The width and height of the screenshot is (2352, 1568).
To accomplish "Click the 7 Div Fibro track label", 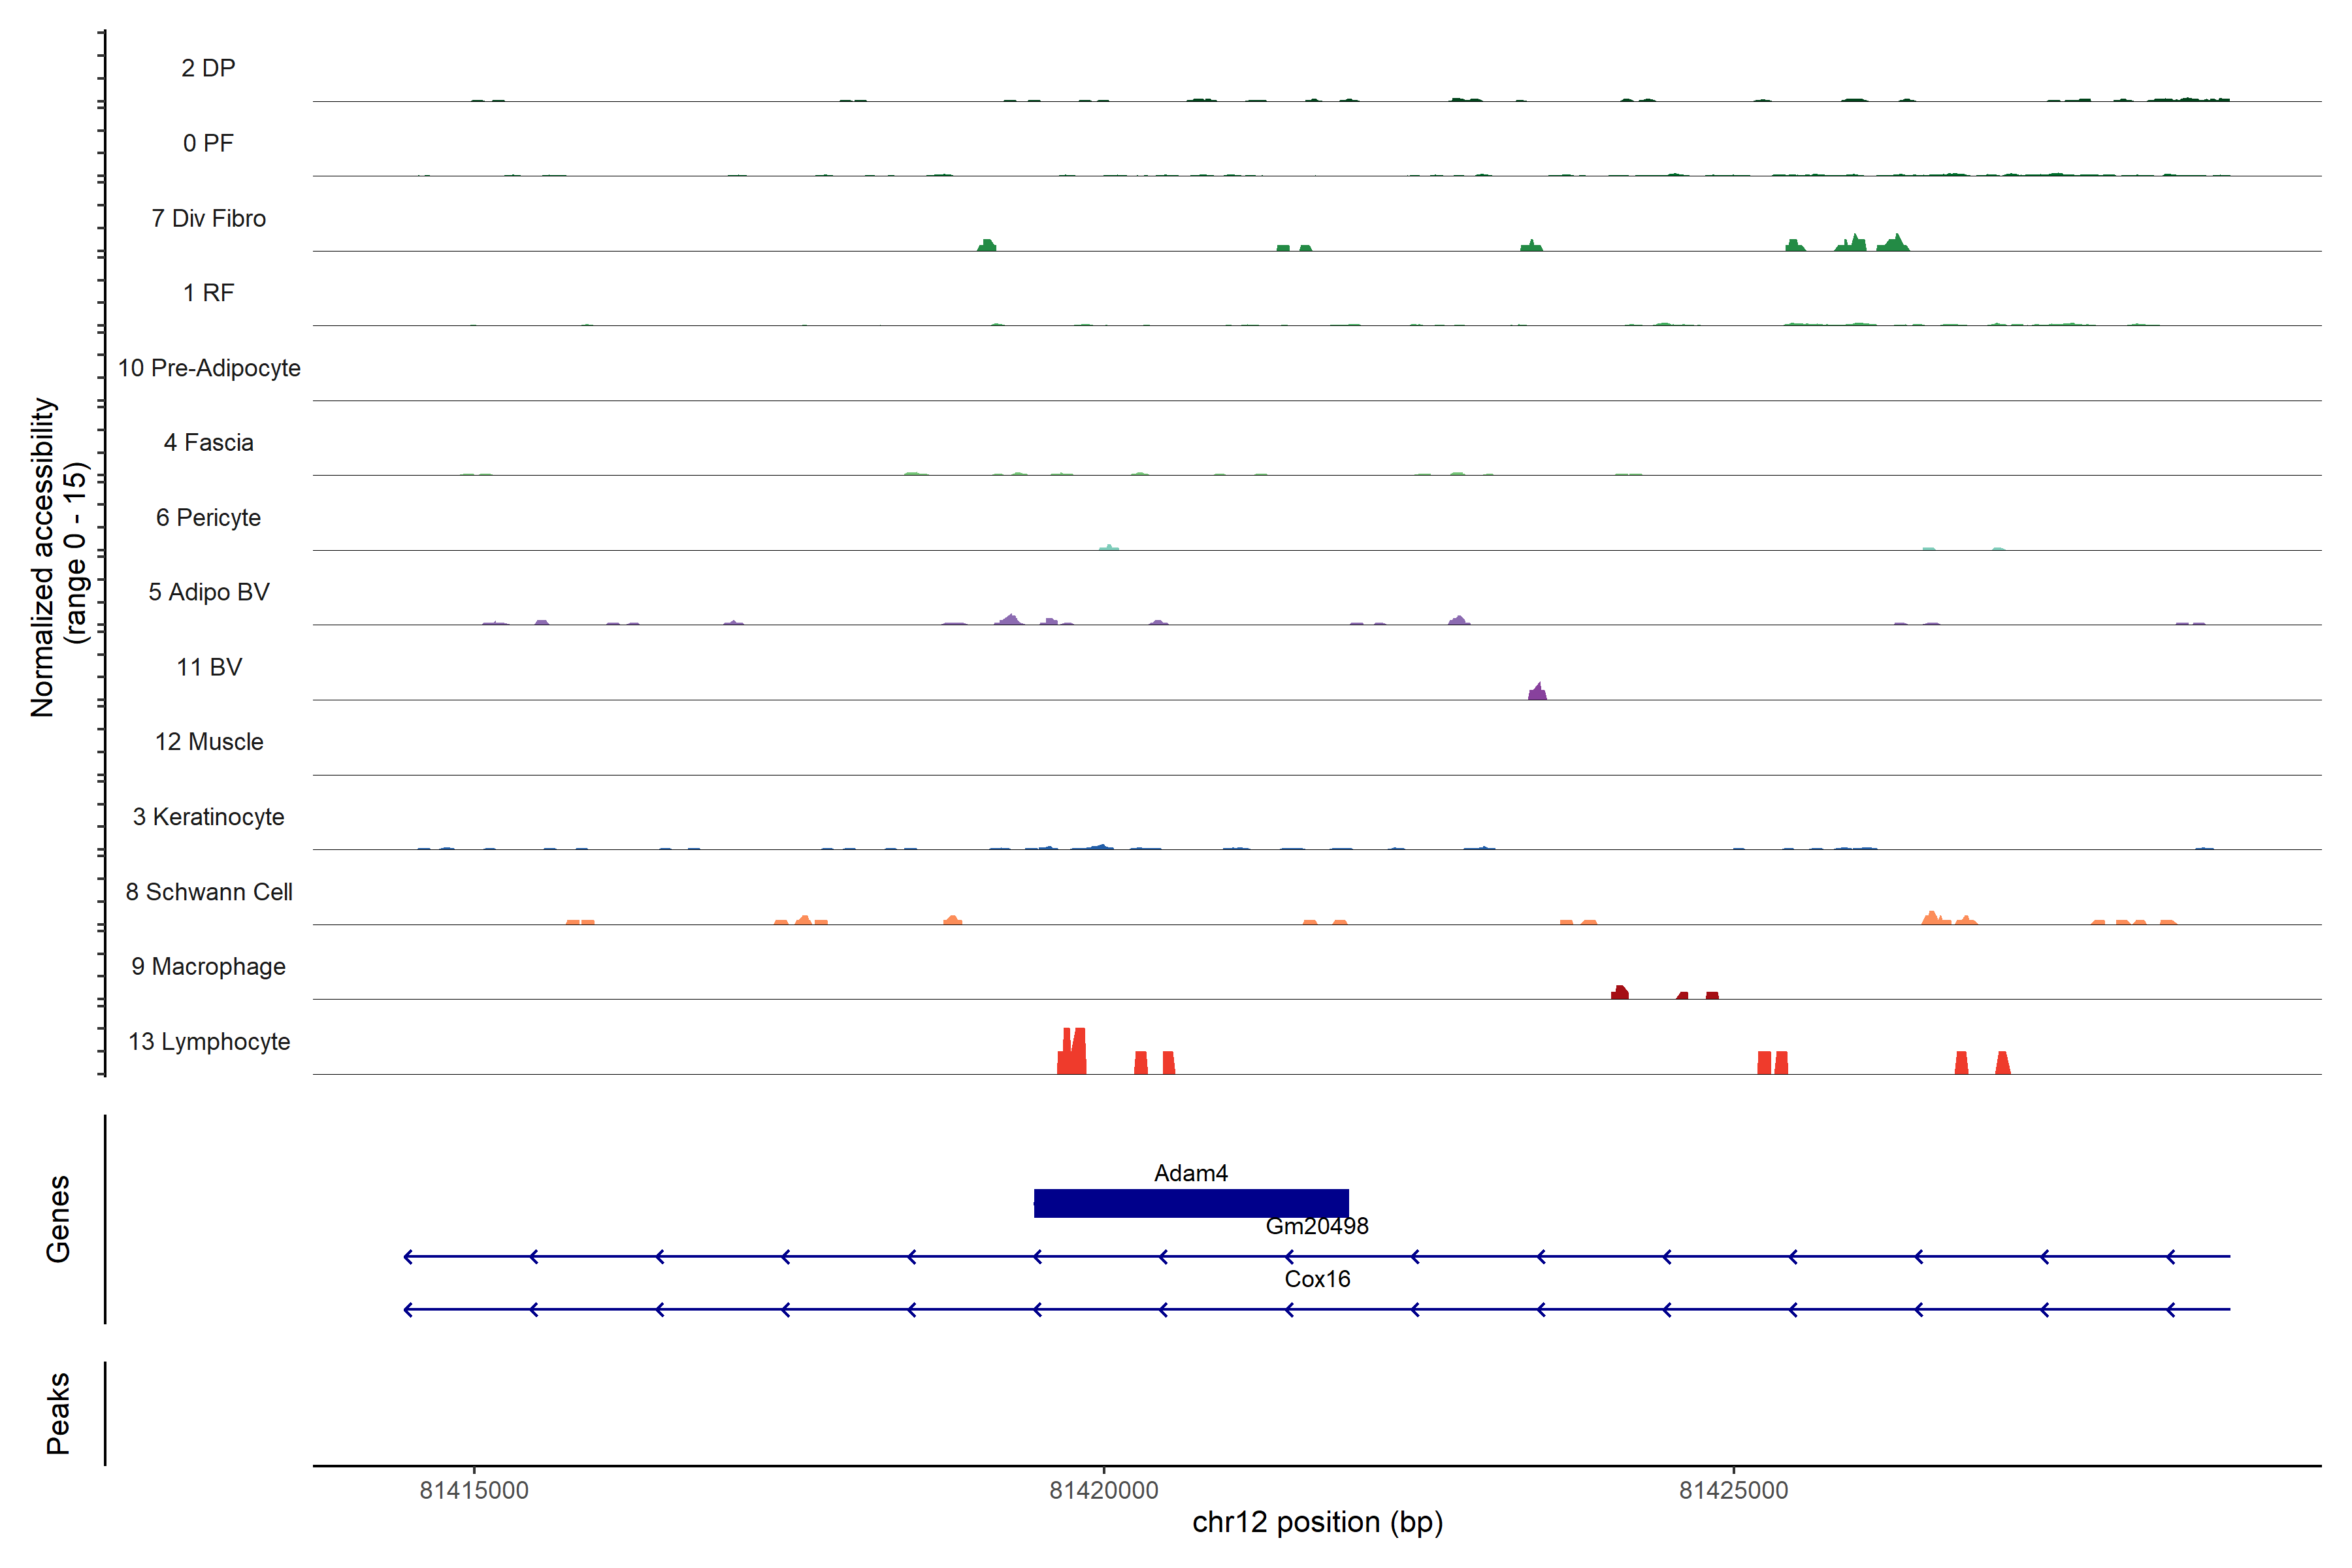I will pos(209,218).
